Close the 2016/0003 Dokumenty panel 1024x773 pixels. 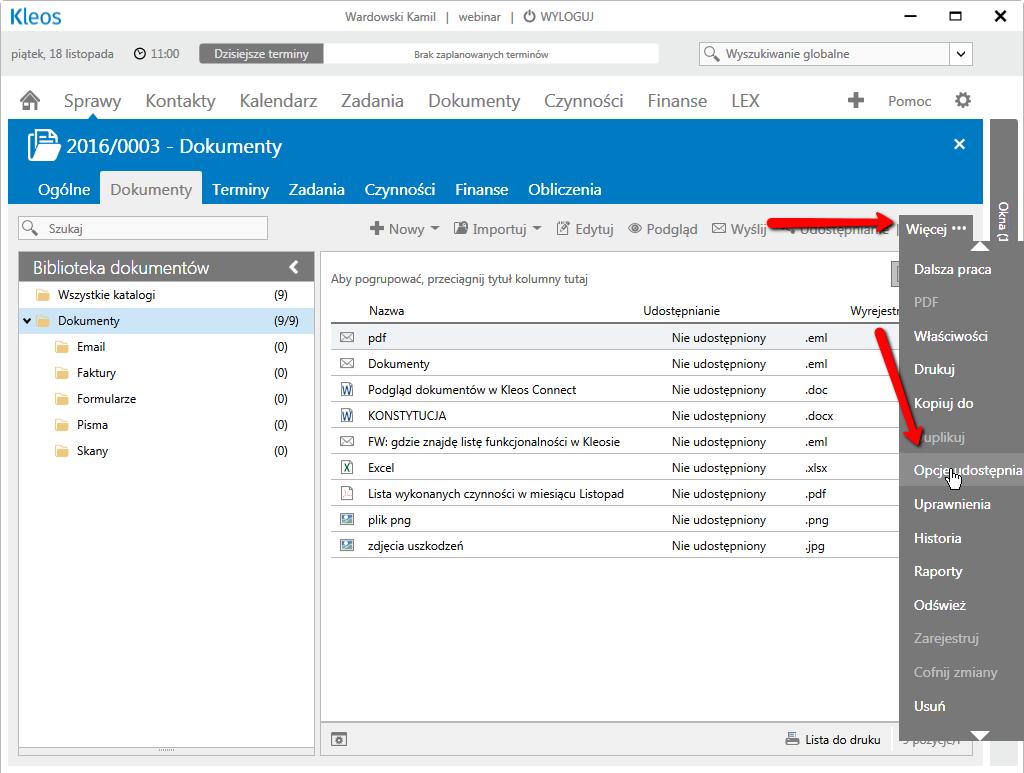pyautogui.click(x=959, y=144)
